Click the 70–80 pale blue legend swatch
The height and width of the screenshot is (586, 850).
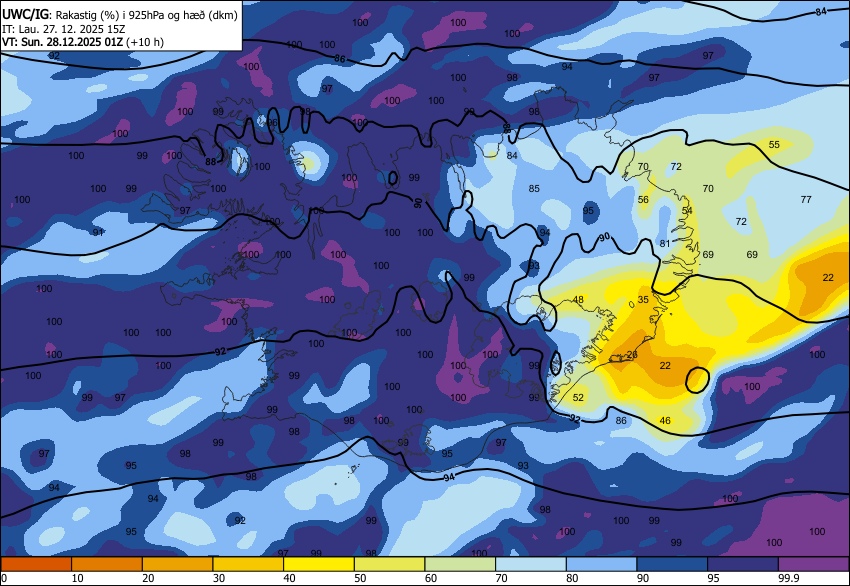[x=531, y=564]
